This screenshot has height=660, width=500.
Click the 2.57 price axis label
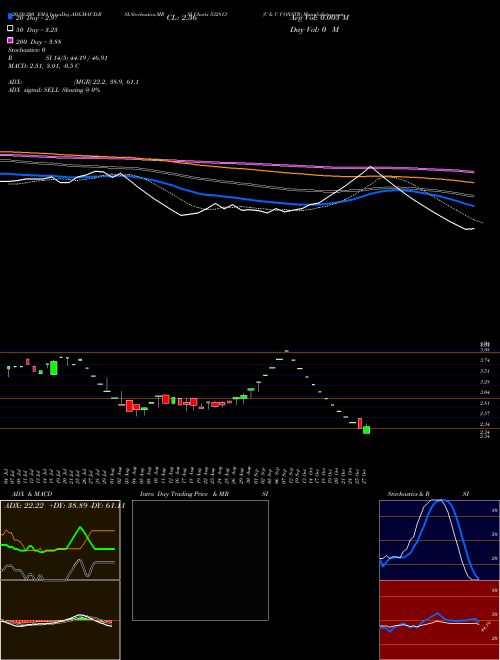pos(485,414)
